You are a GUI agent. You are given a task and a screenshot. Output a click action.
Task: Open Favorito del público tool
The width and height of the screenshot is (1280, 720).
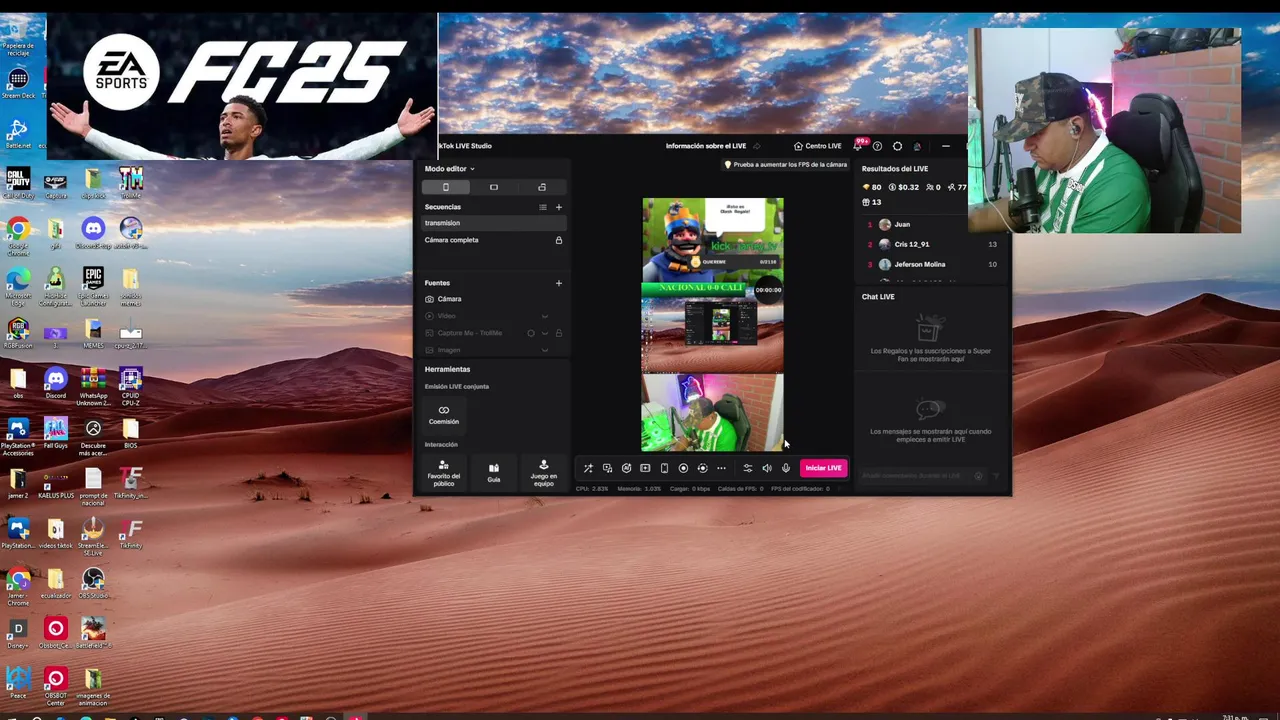click(444, 473)
